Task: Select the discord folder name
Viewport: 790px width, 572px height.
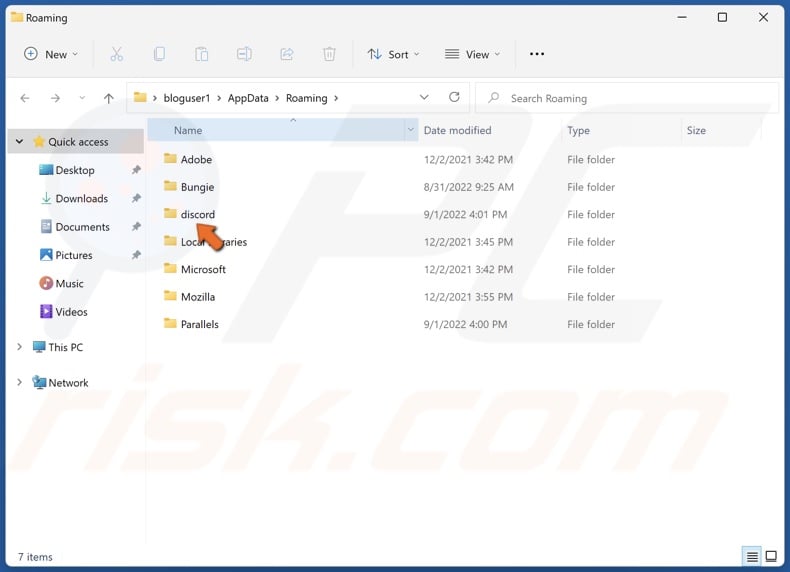Action: pyautogui.click(x=198, y=214)
